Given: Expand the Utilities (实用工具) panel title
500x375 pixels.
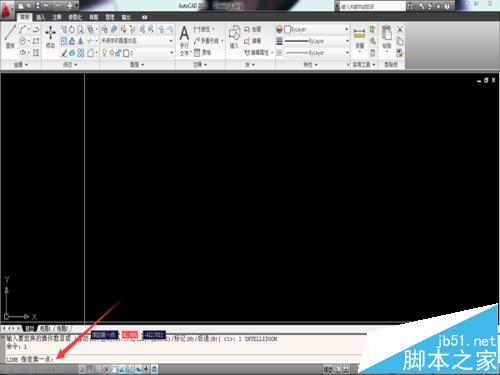Looking at the screenshot, I should tap(364, 64).
